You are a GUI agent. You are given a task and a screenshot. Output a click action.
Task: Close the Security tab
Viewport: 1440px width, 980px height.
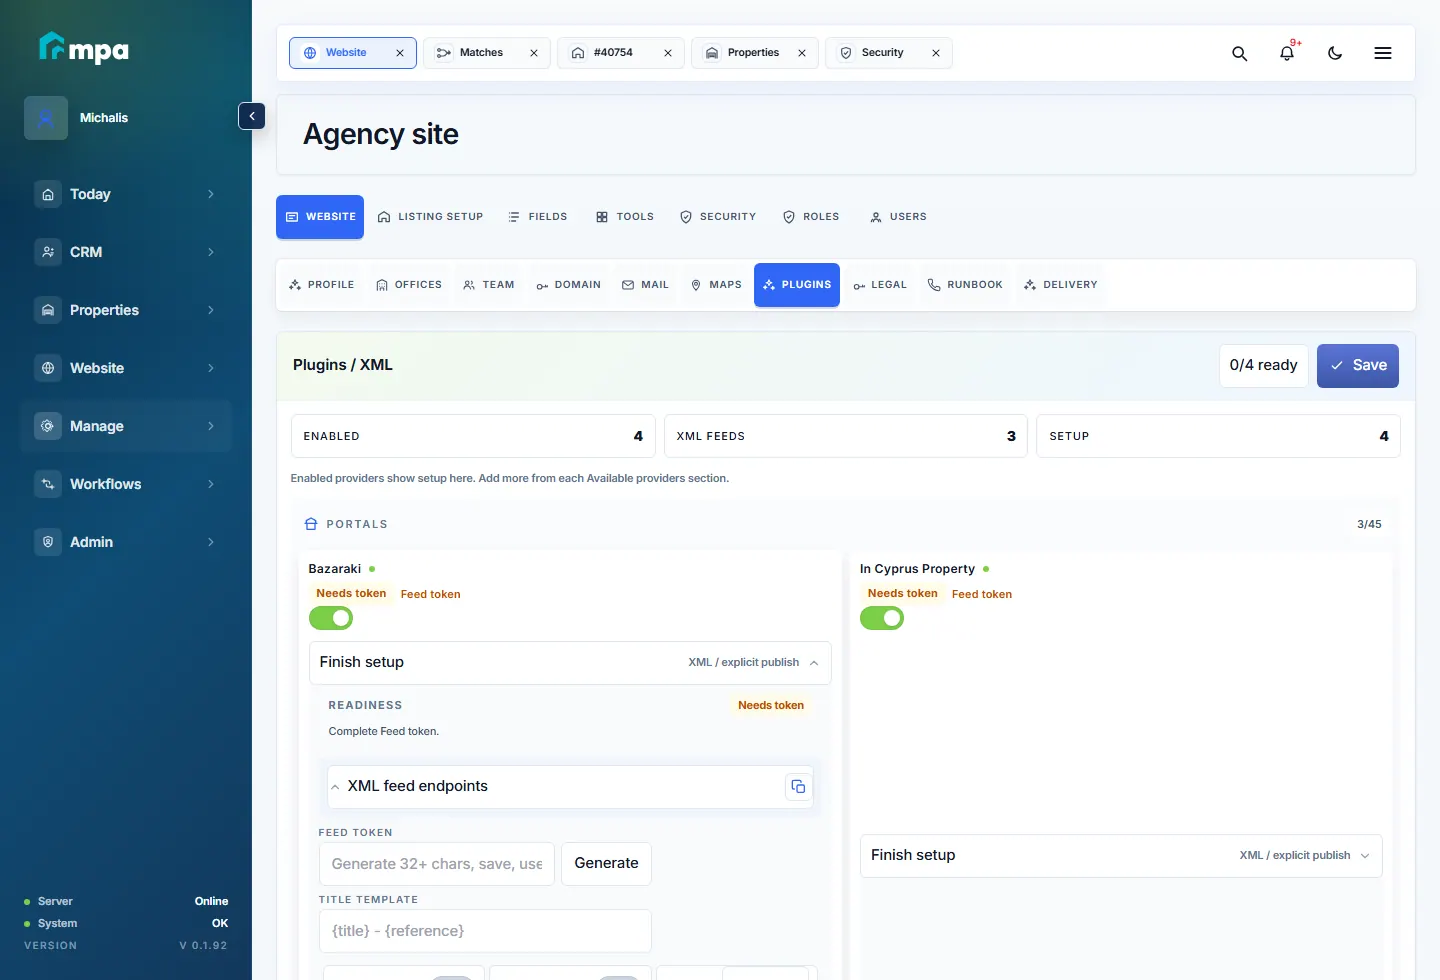coord(936,53)
